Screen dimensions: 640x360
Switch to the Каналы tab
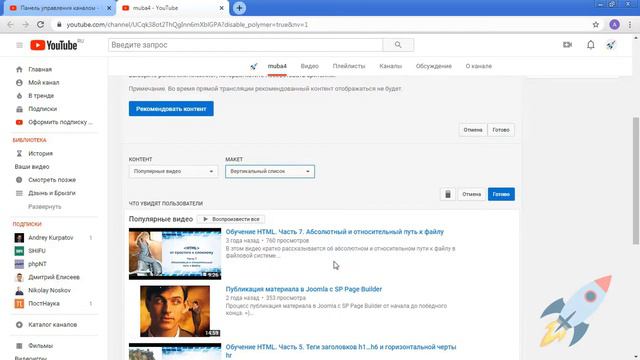tap(391, 66)
